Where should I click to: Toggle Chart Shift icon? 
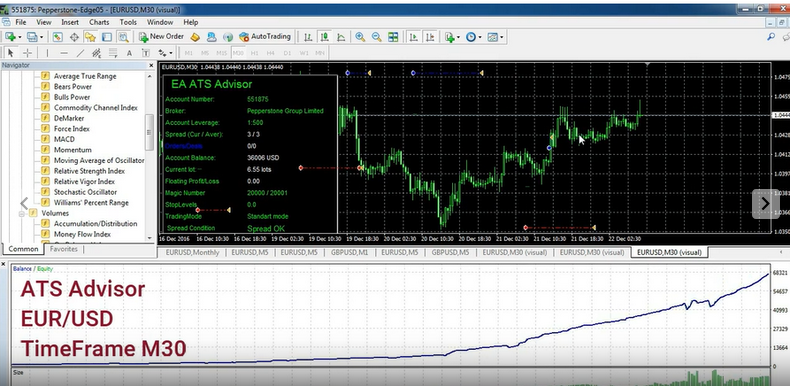click(x=430, y=37)
